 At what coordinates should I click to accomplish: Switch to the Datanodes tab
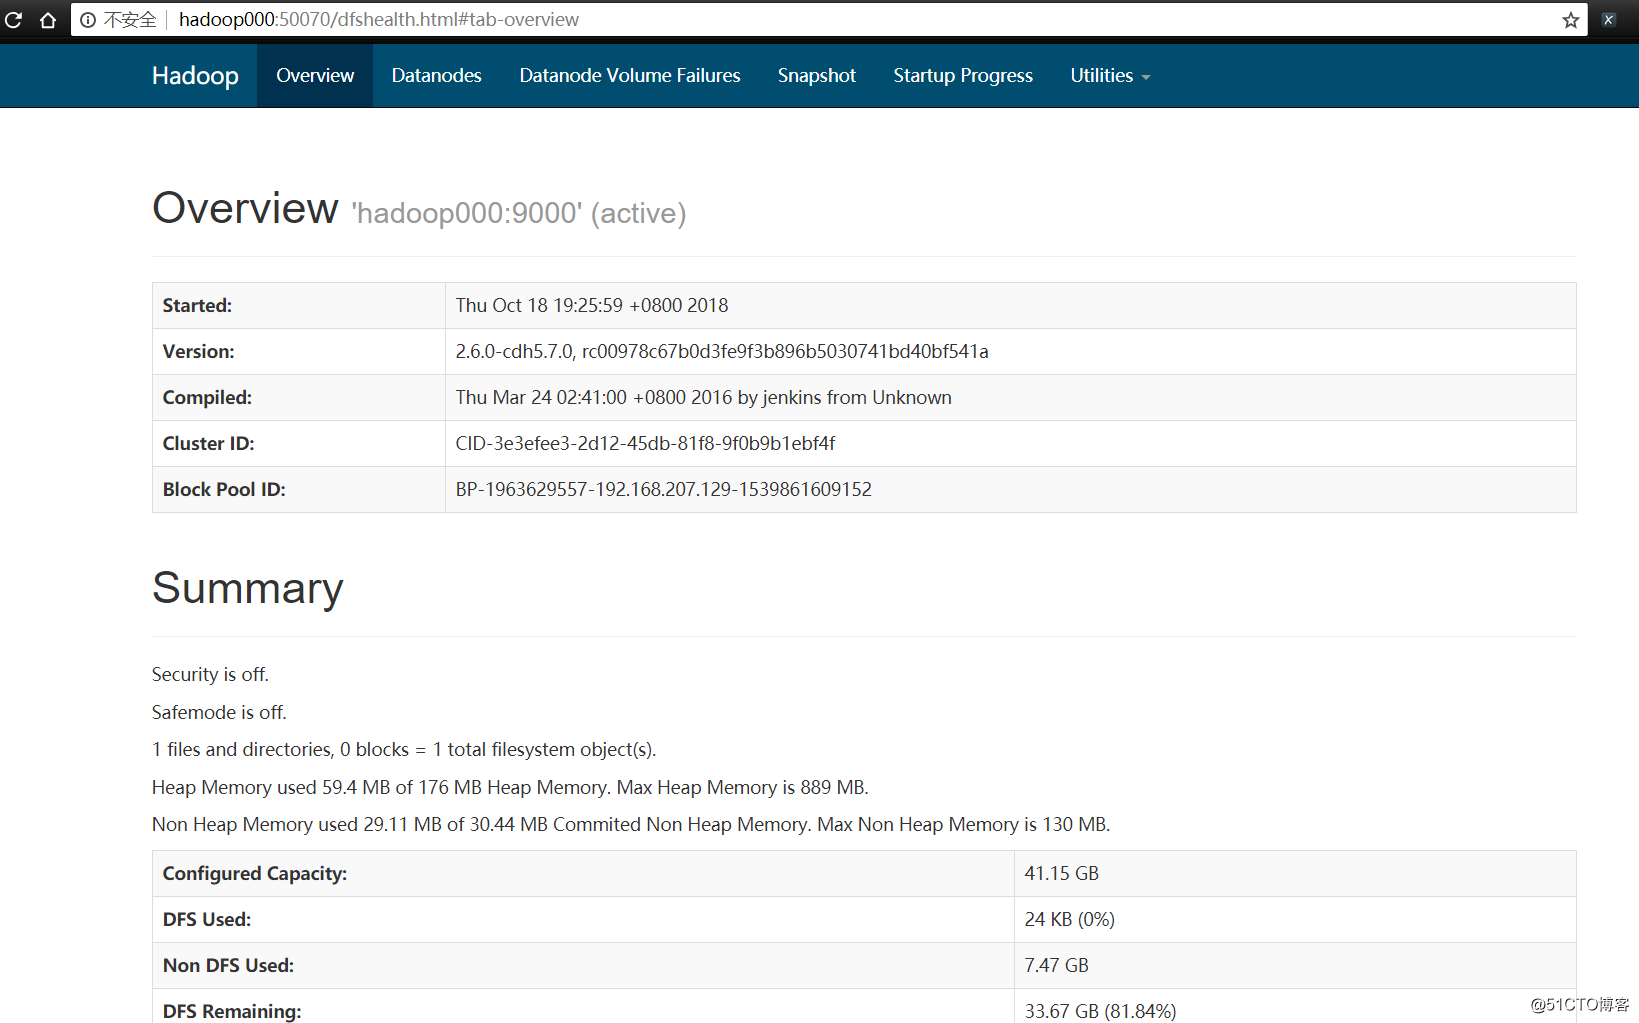(x=437, y=76)
